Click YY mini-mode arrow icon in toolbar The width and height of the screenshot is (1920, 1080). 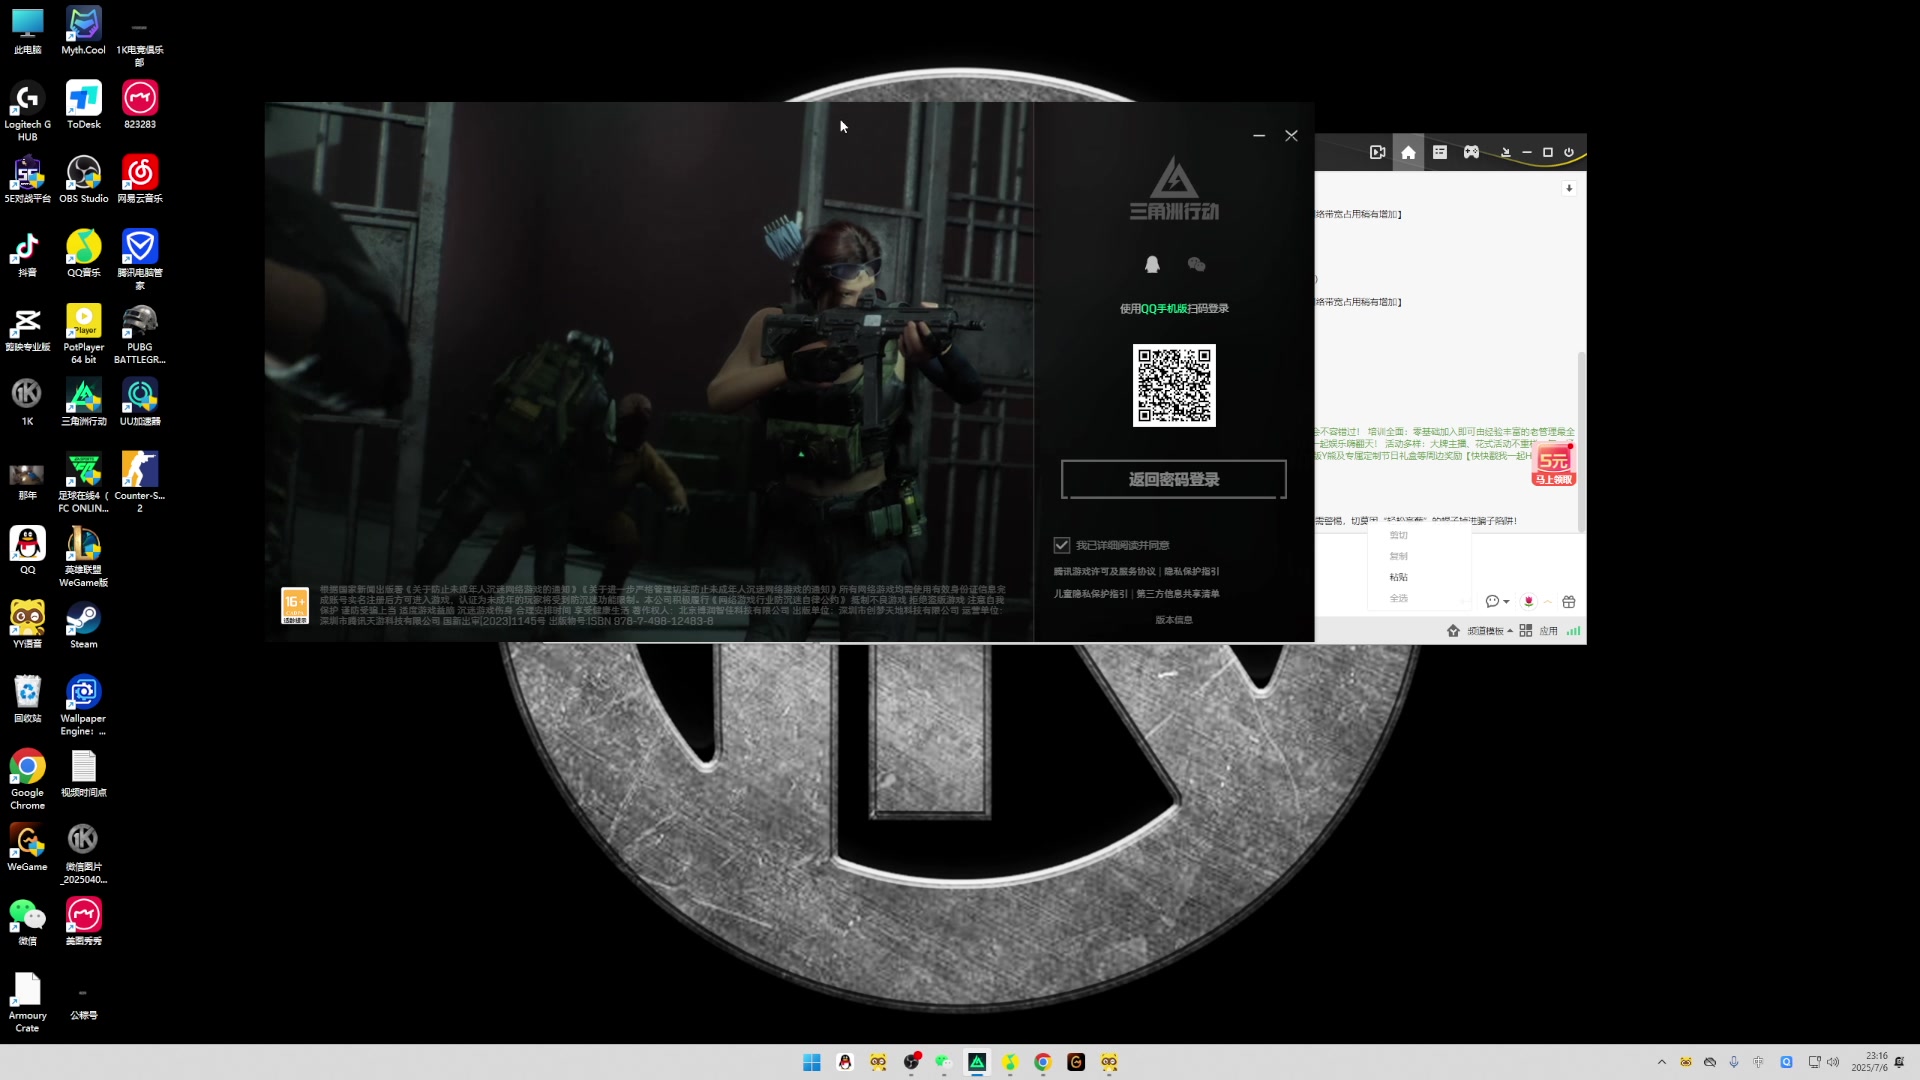tap(1505, 152)
